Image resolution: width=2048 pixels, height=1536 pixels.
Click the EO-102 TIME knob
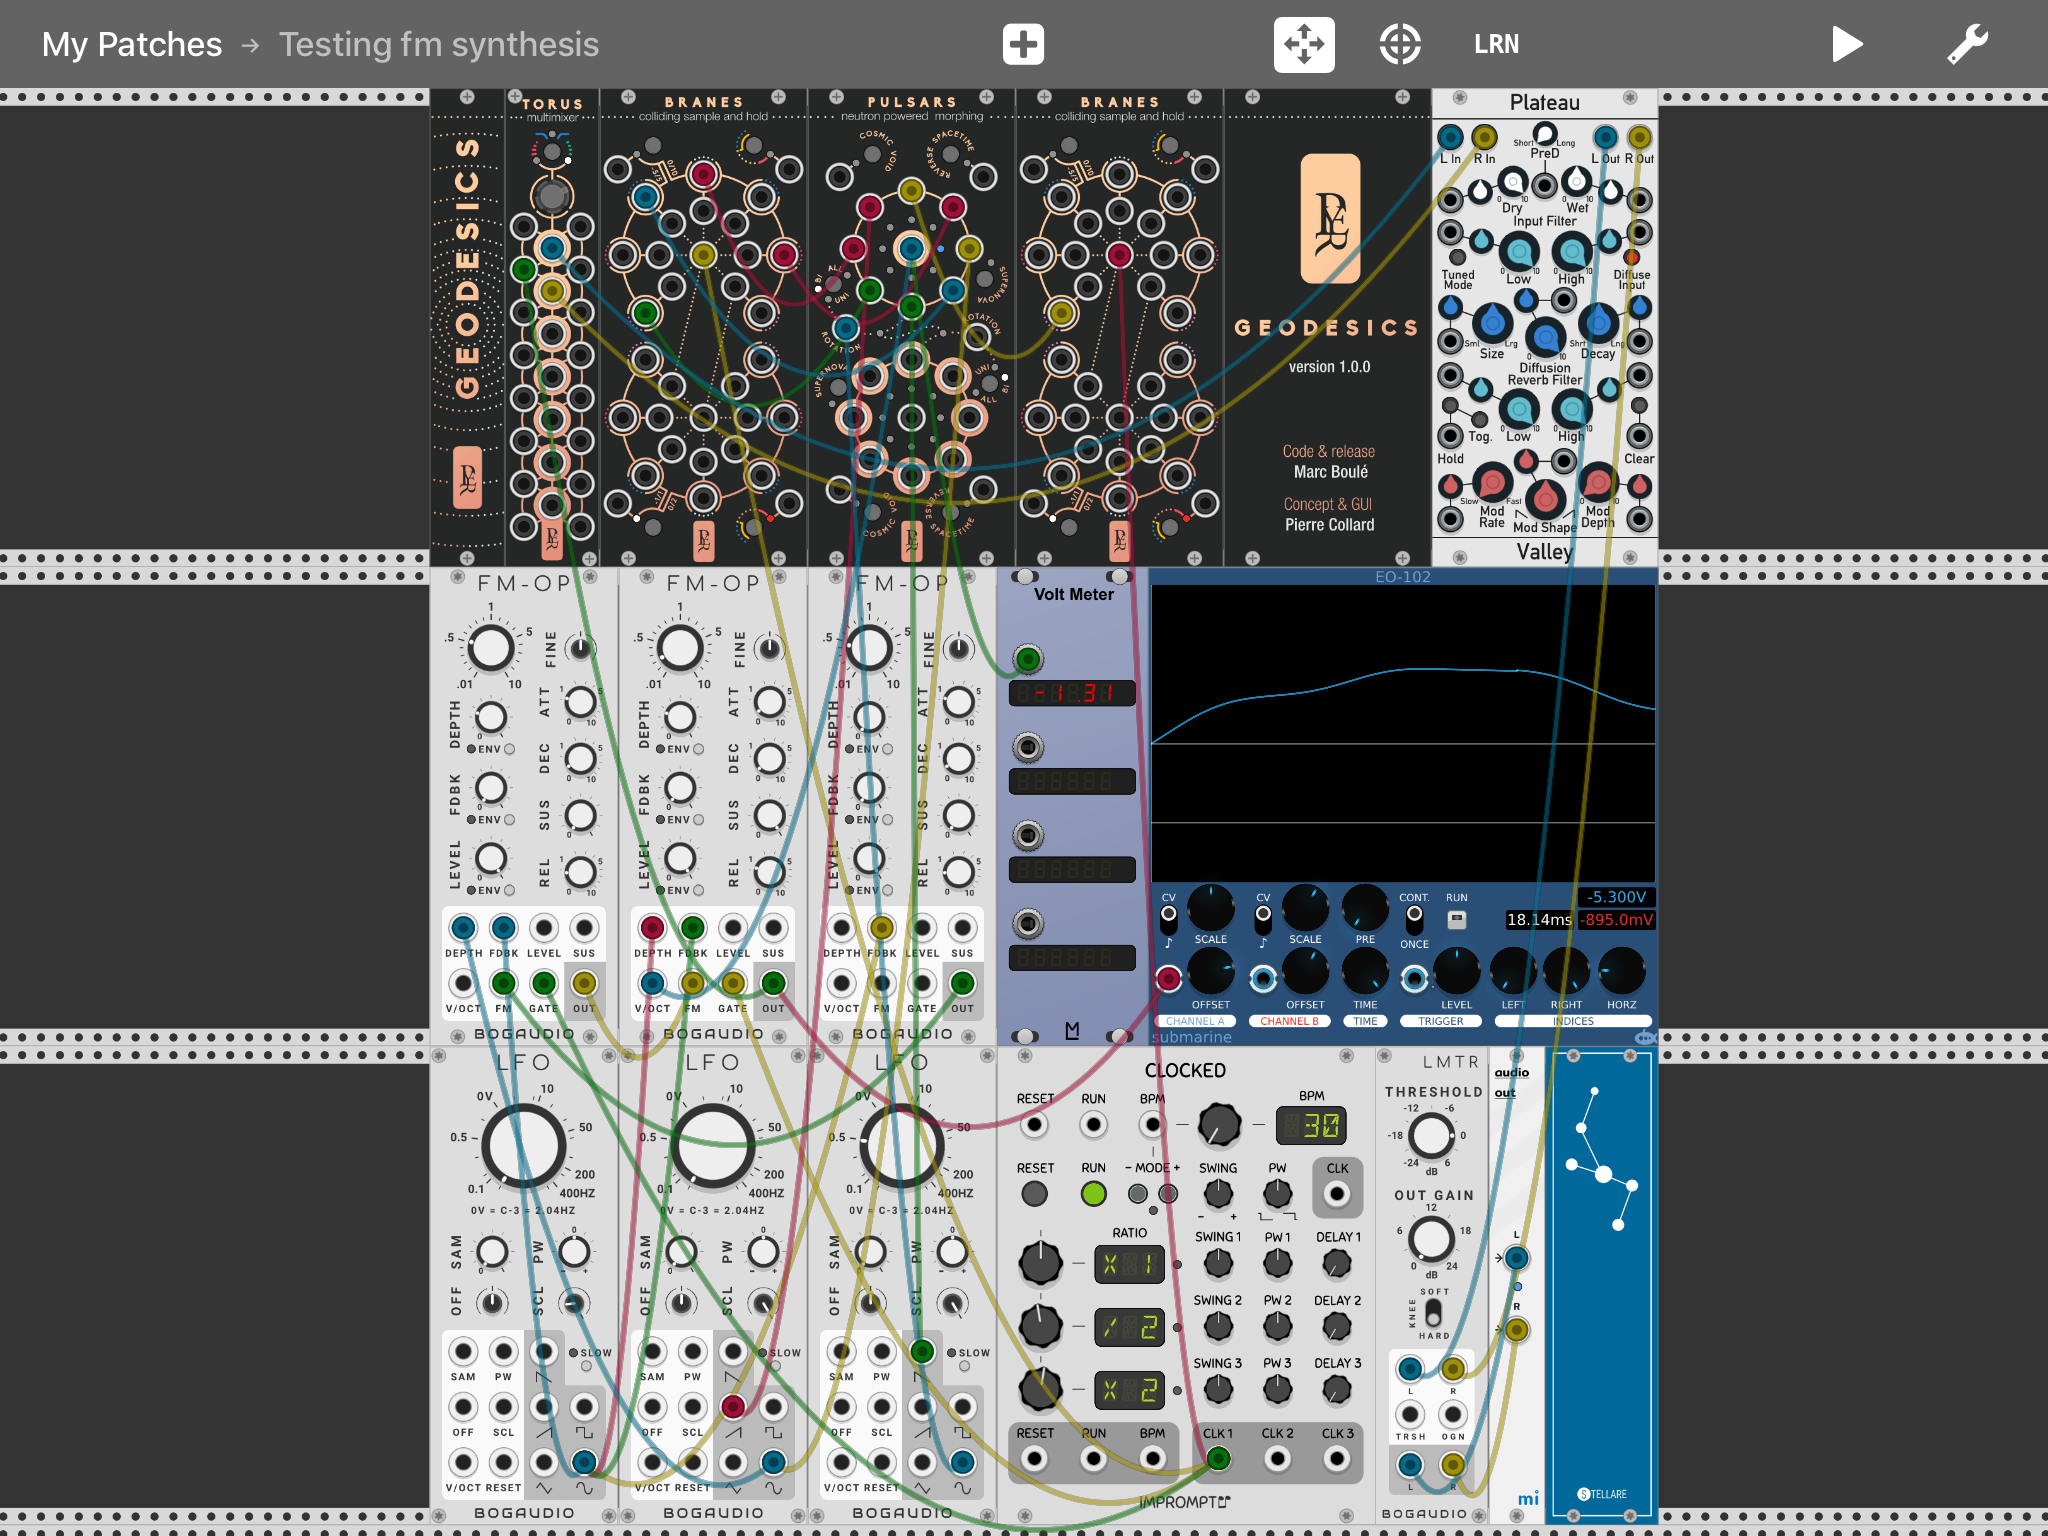[x=1365, y=971]
